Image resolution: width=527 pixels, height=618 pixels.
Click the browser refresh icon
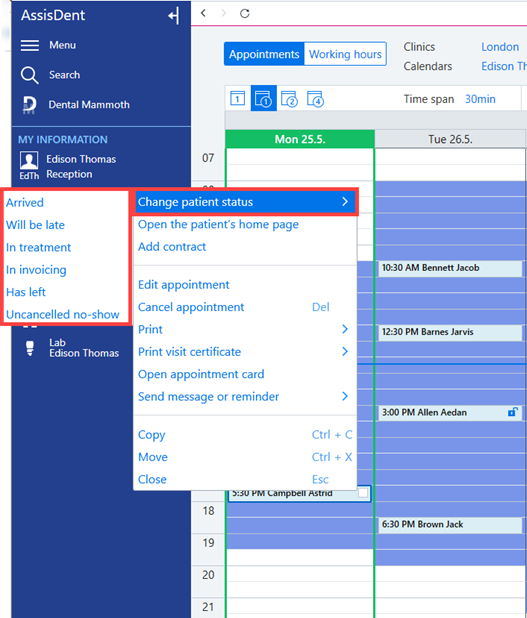[x=245, y=13]
